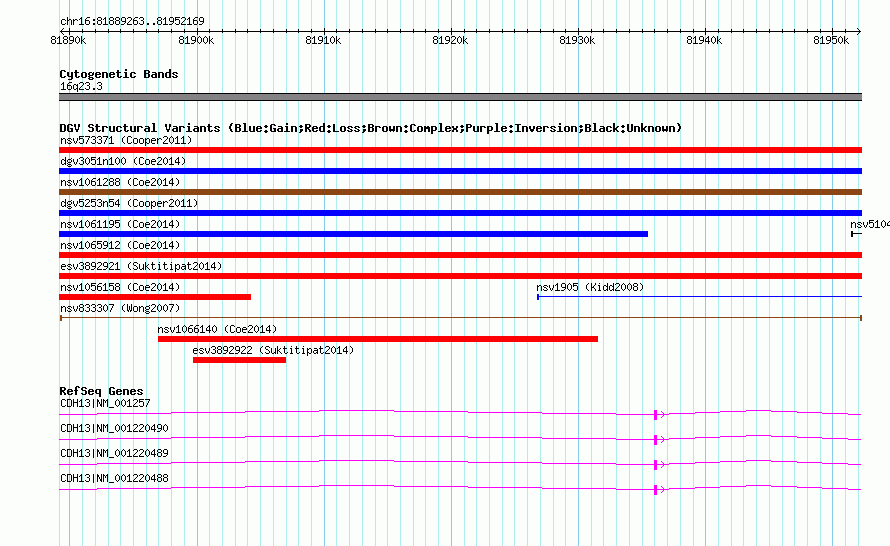Select the red bar of esv3892921
The image size is (890, 546).
coord(460,276)
